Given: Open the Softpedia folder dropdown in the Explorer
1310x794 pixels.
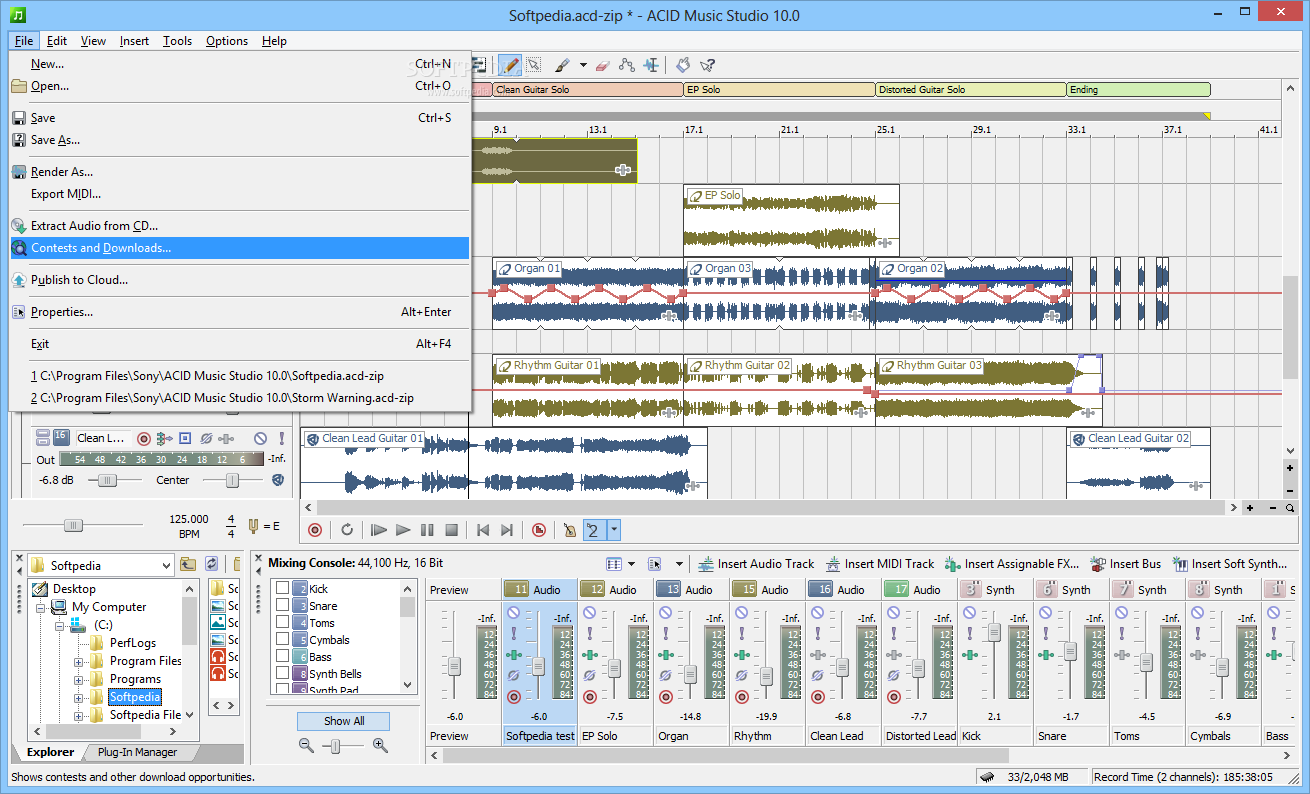Looking at the screenshot, I should pos(165,565).
